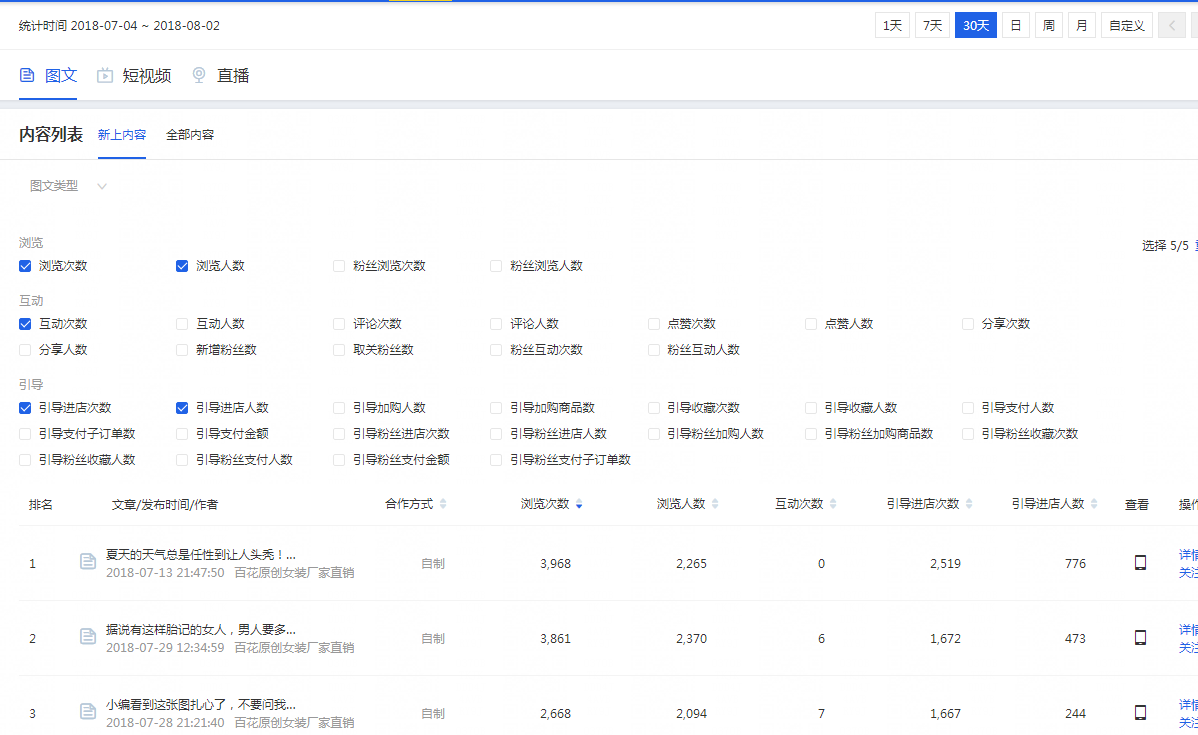Check the 引导支付金额 checkbox

coord(182,434)
